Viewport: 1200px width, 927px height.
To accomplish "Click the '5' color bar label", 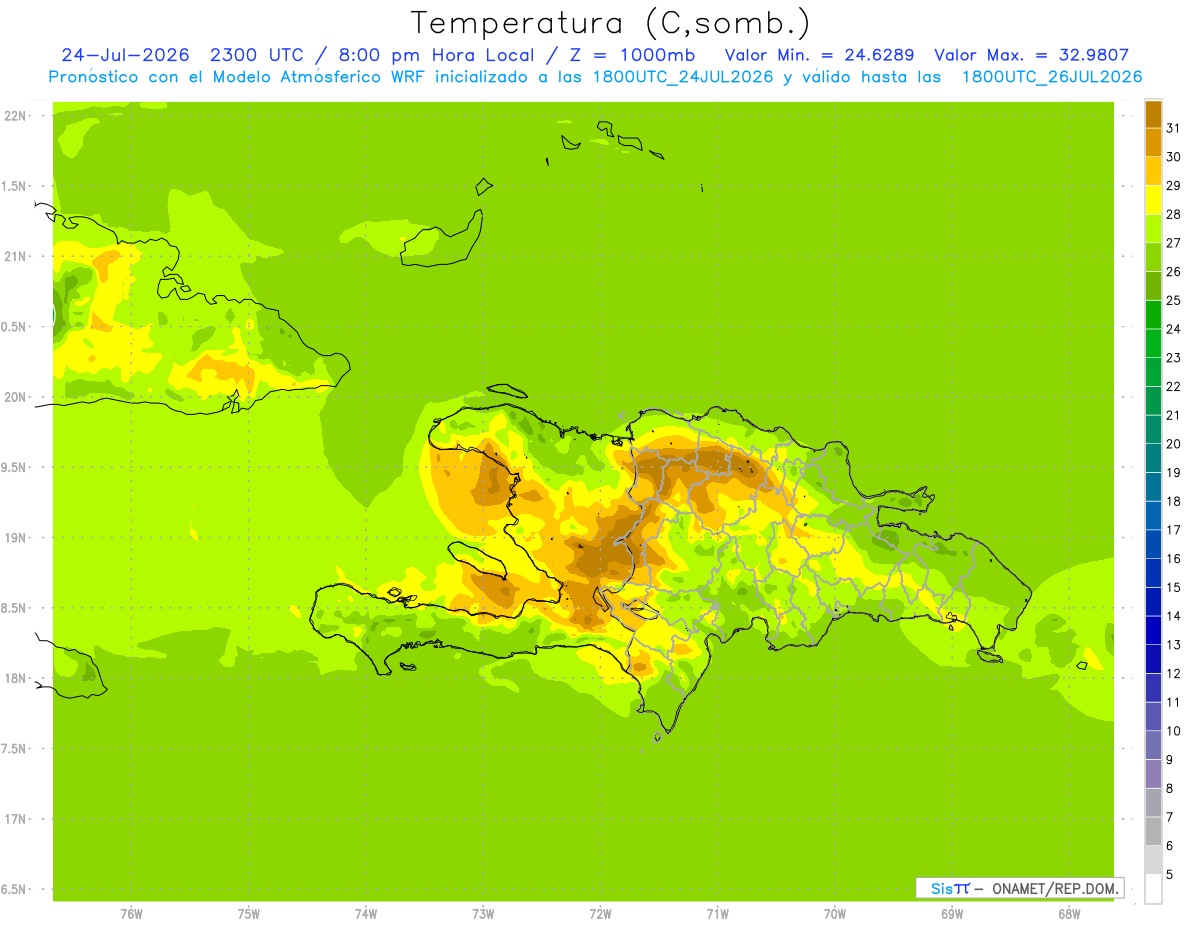I will point(1170,875).
